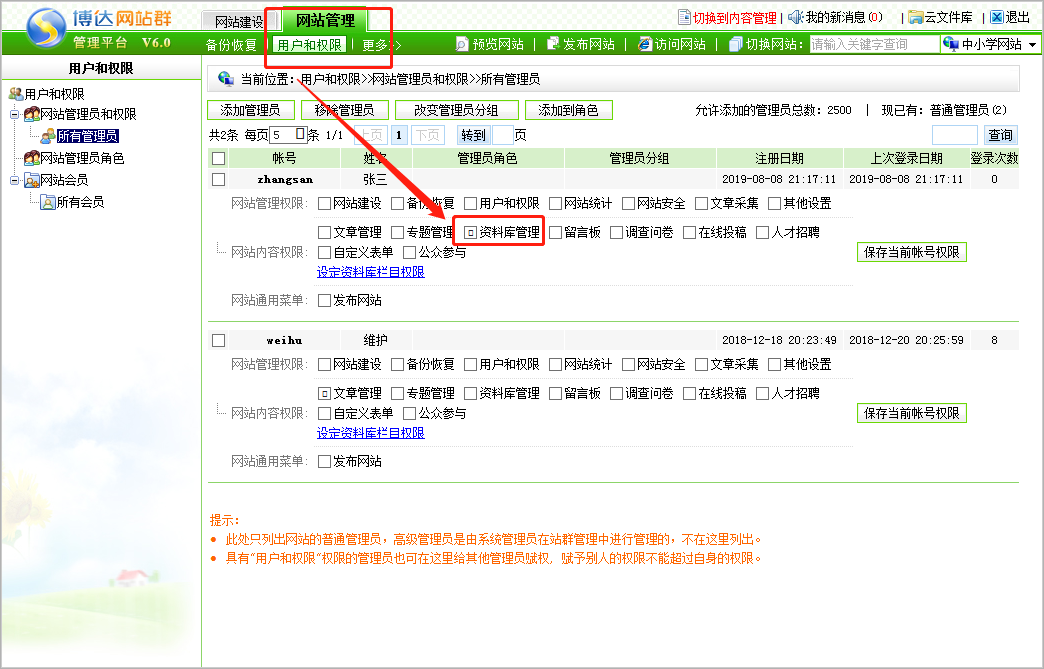Click zhangsan's 设定资料库栏目权限 link
This screenshot has width=1044, height=669.
[x=370, y=272]
